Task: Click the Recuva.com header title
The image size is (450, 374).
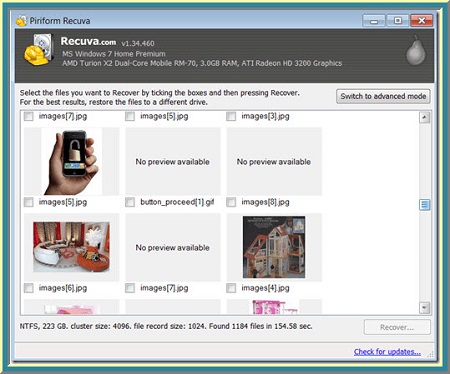Action: (x=88, y=41)
